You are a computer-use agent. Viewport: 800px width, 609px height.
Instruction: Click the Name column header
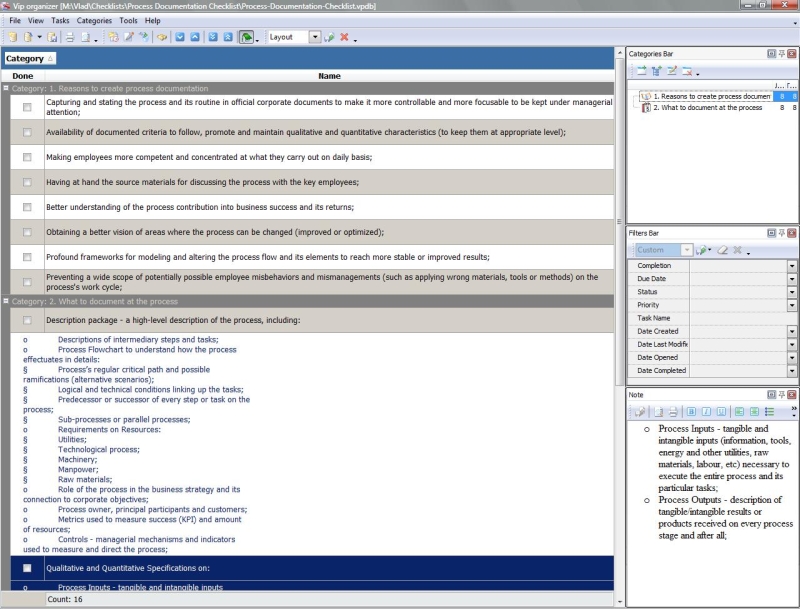point(329,76)
